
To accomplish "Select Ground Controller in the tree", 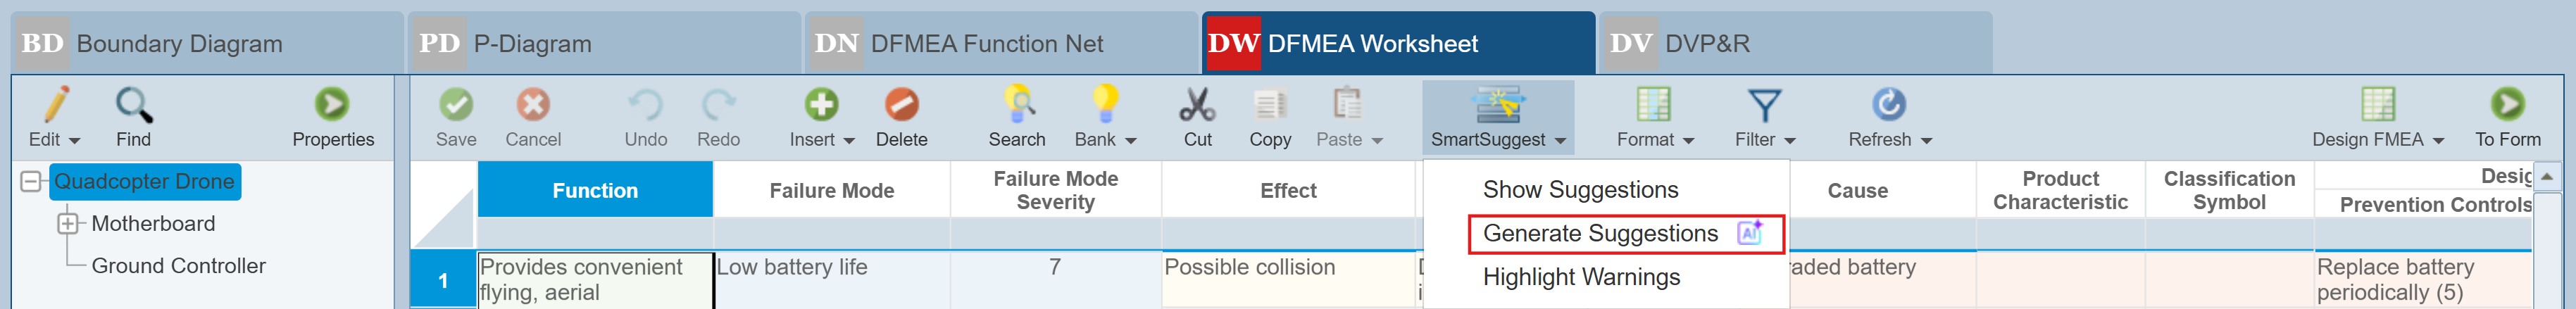I will point(178,266).
